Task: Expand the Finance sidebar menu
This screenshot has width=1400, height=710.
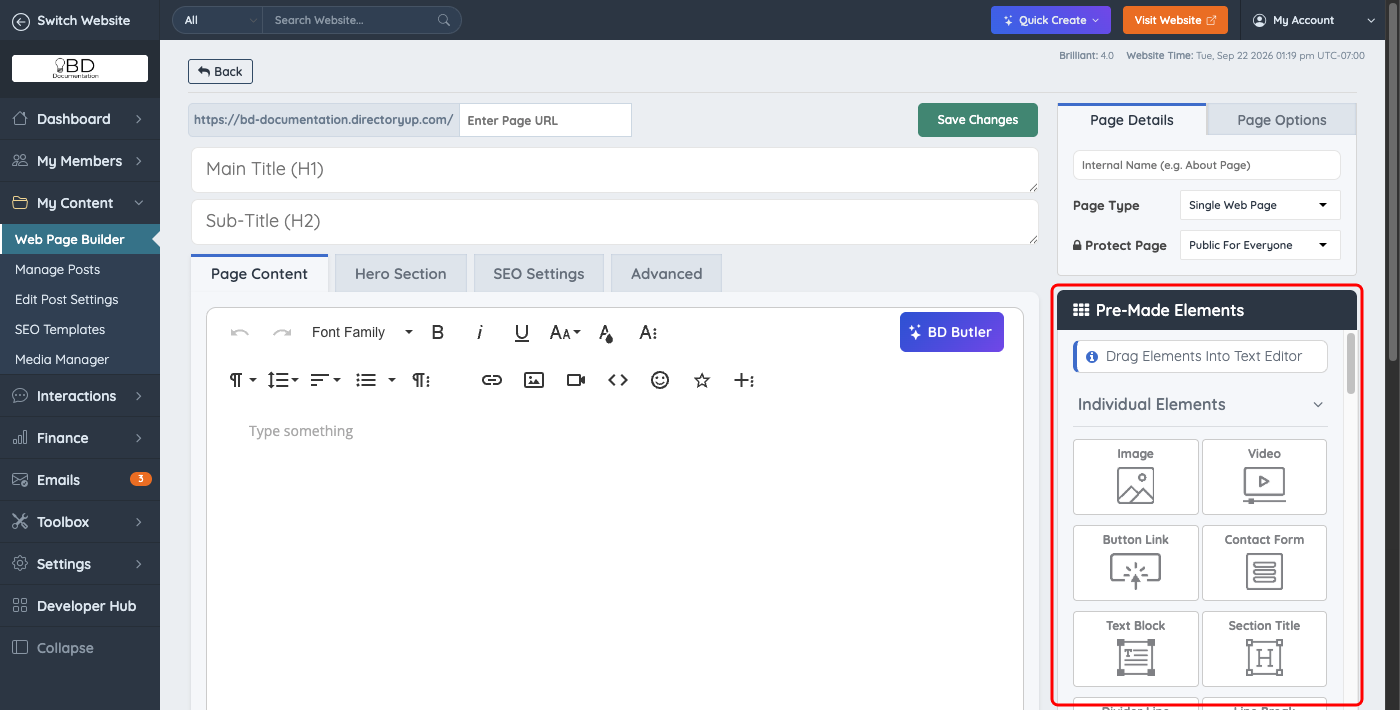Action: (x=80, y=438)
